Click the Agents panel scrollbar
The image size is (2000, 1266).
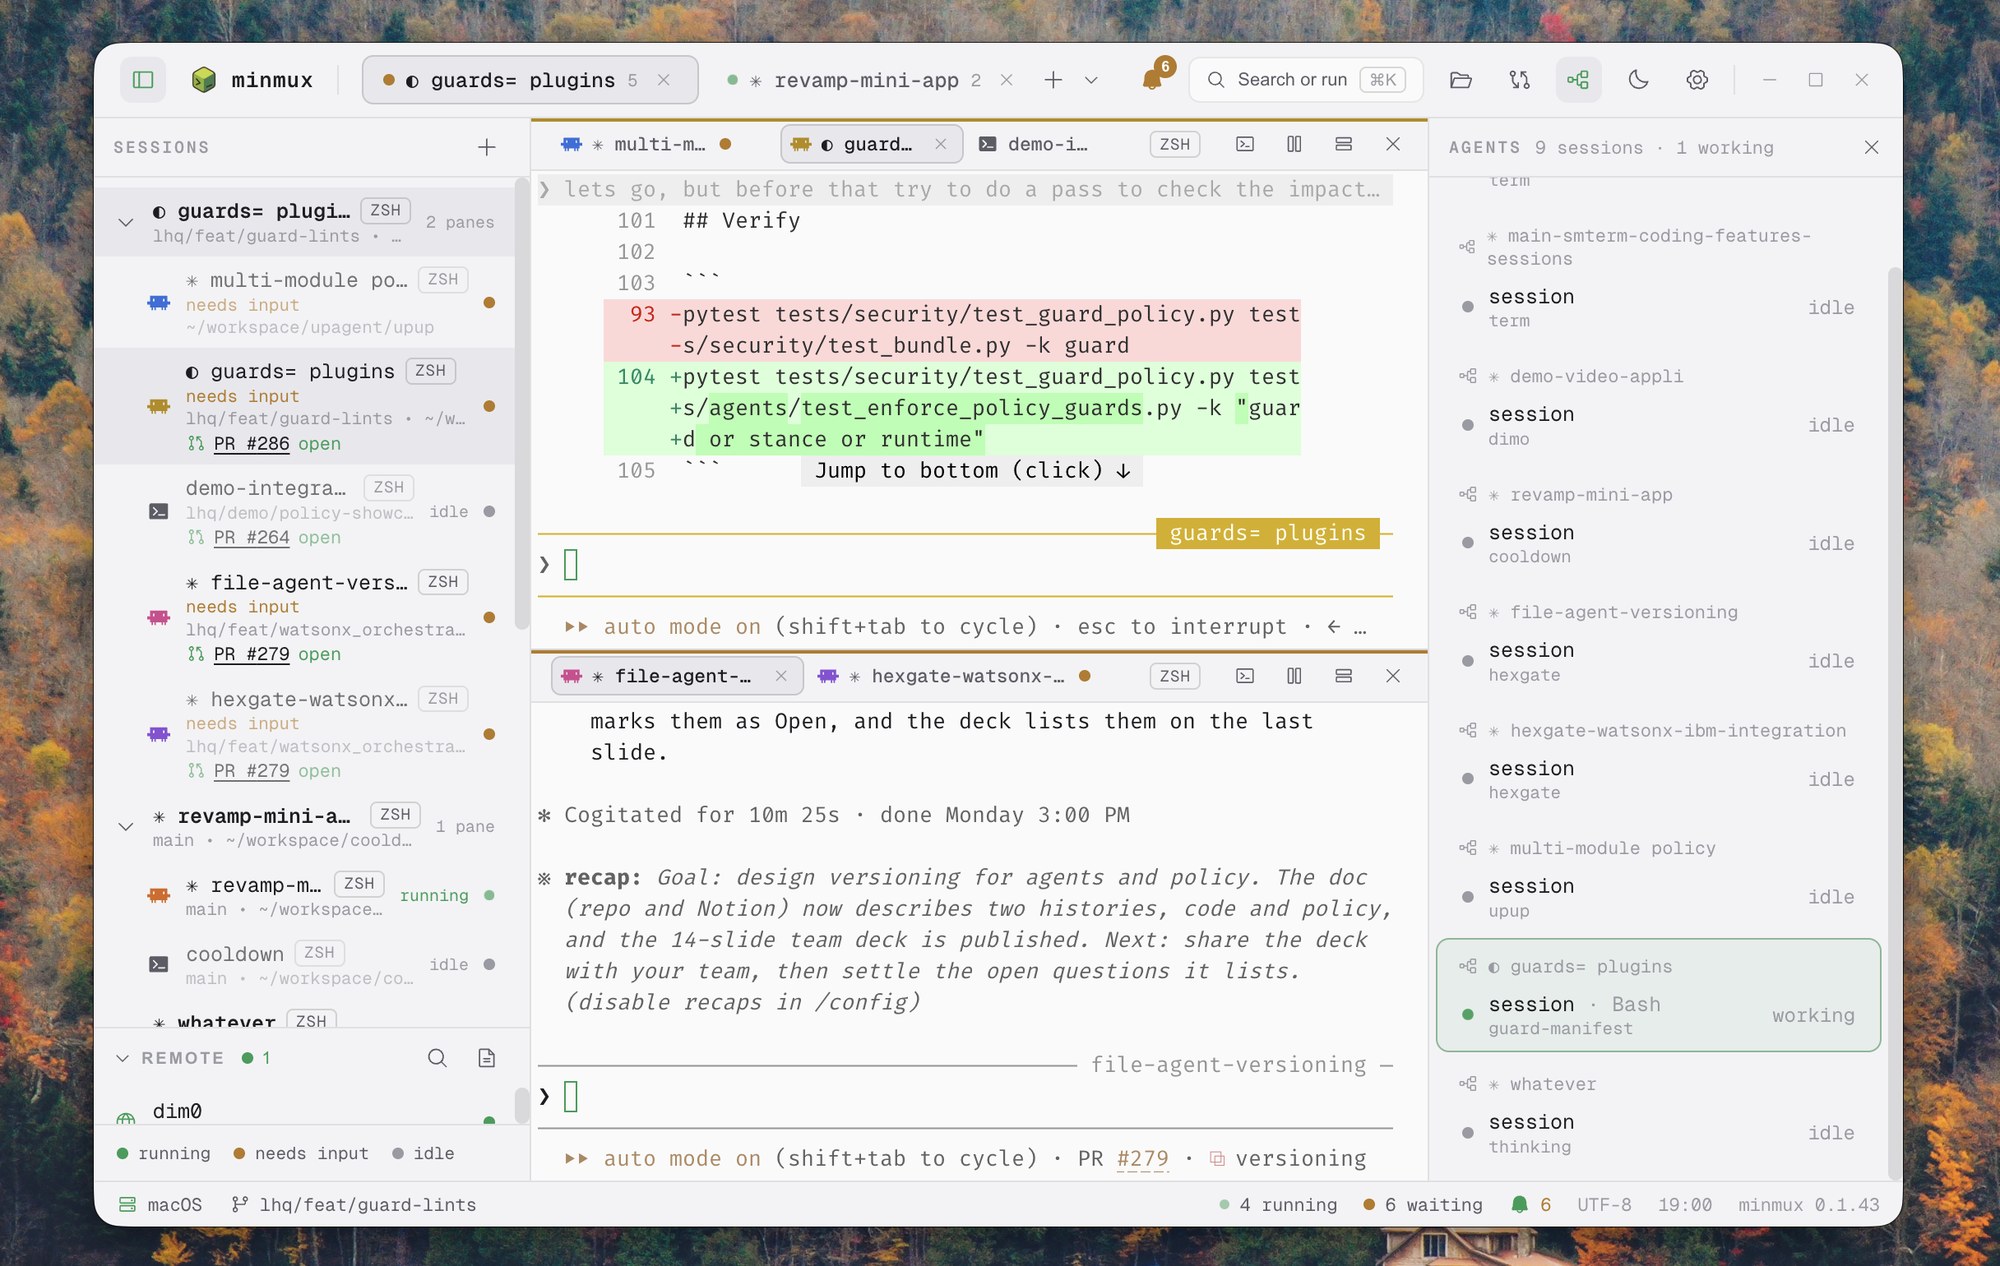coord(1893,722)
